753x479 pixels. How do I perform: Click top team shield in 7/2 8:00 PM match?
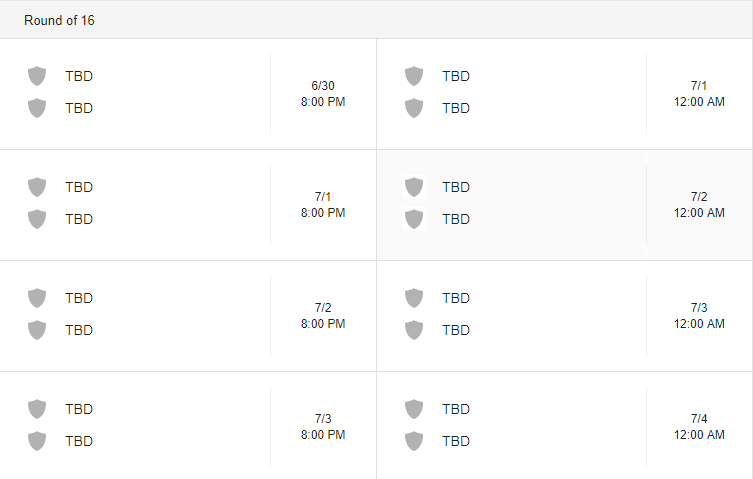(x=37, y=298)
